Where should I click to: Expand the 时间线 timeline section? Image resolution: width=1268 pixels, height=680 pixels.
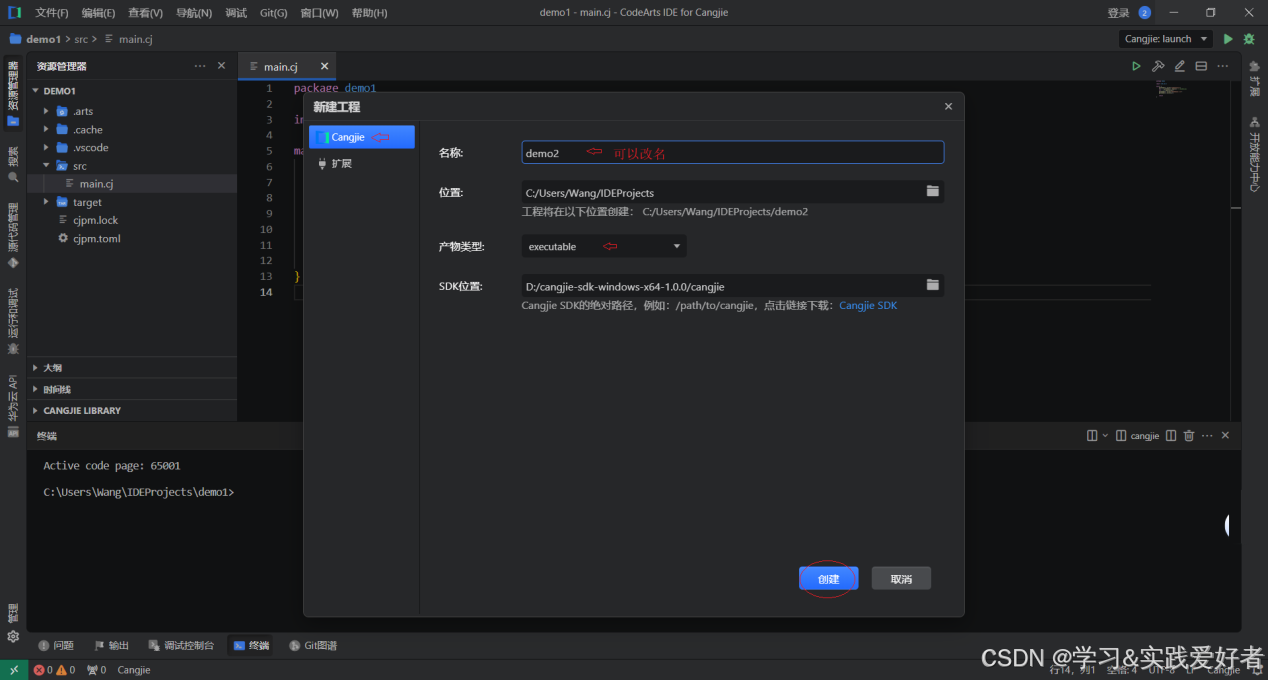coord(132,389)
